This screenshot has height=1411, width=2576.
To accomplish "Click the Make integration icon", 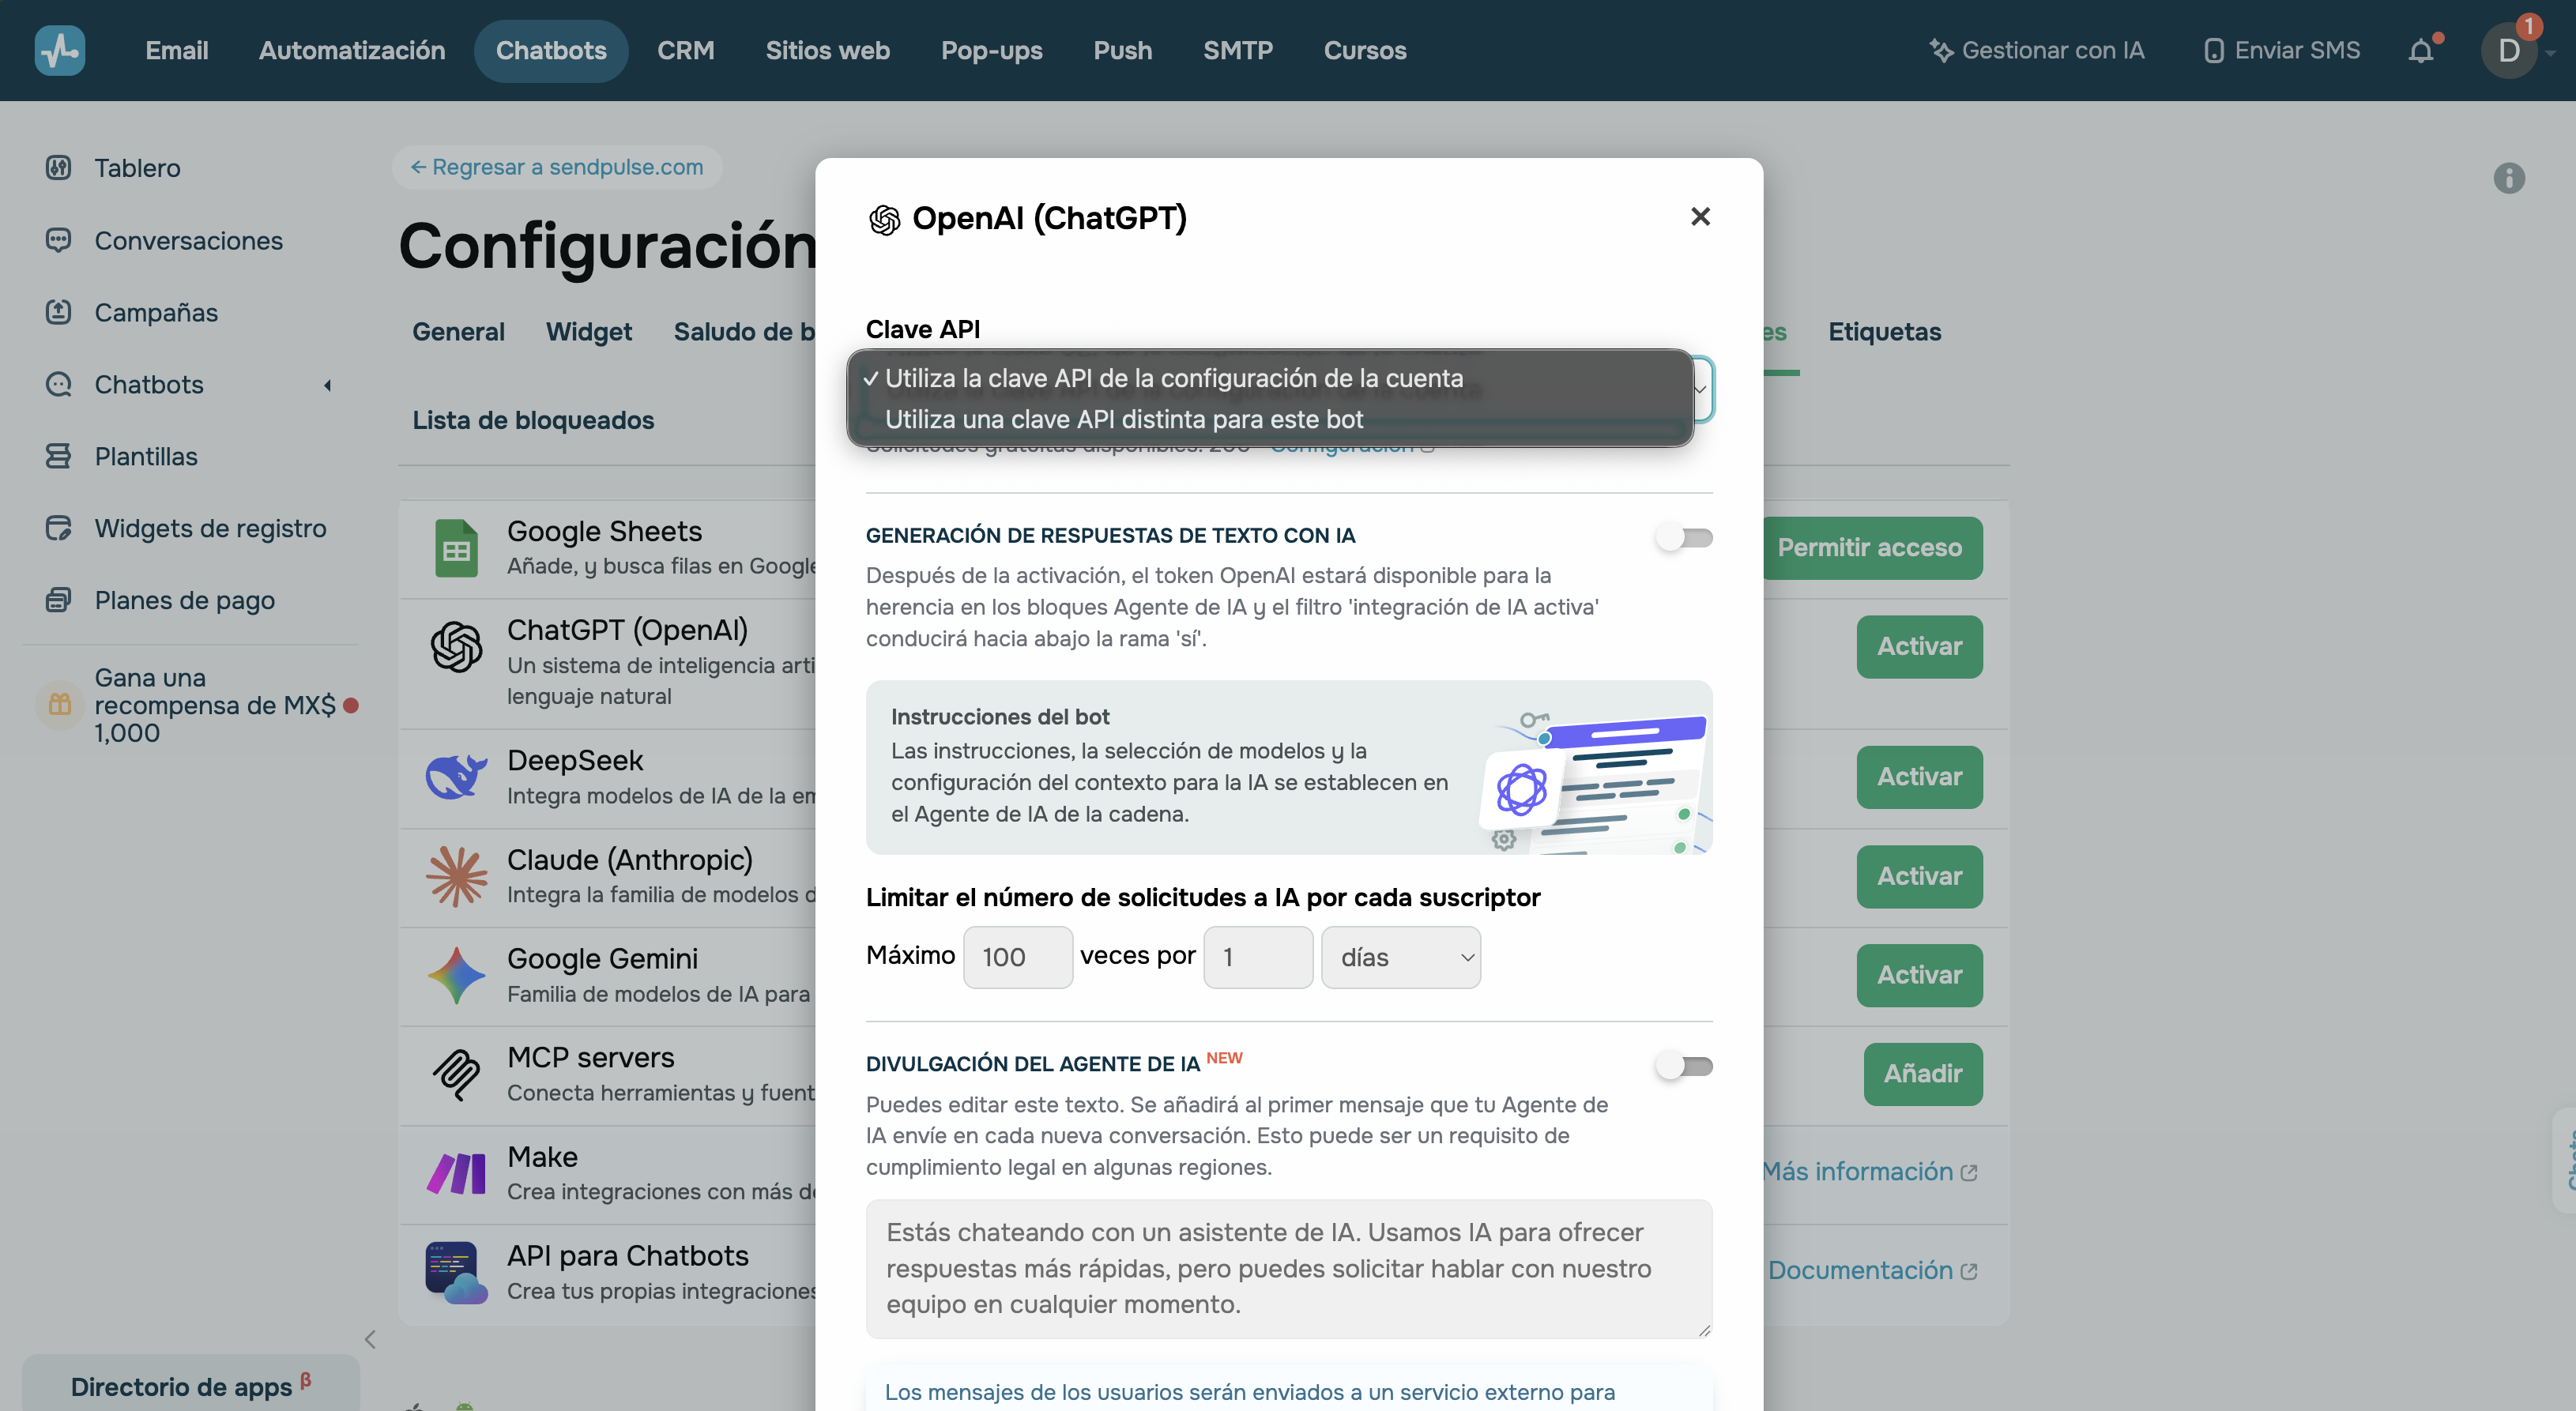I will 456,1173.
